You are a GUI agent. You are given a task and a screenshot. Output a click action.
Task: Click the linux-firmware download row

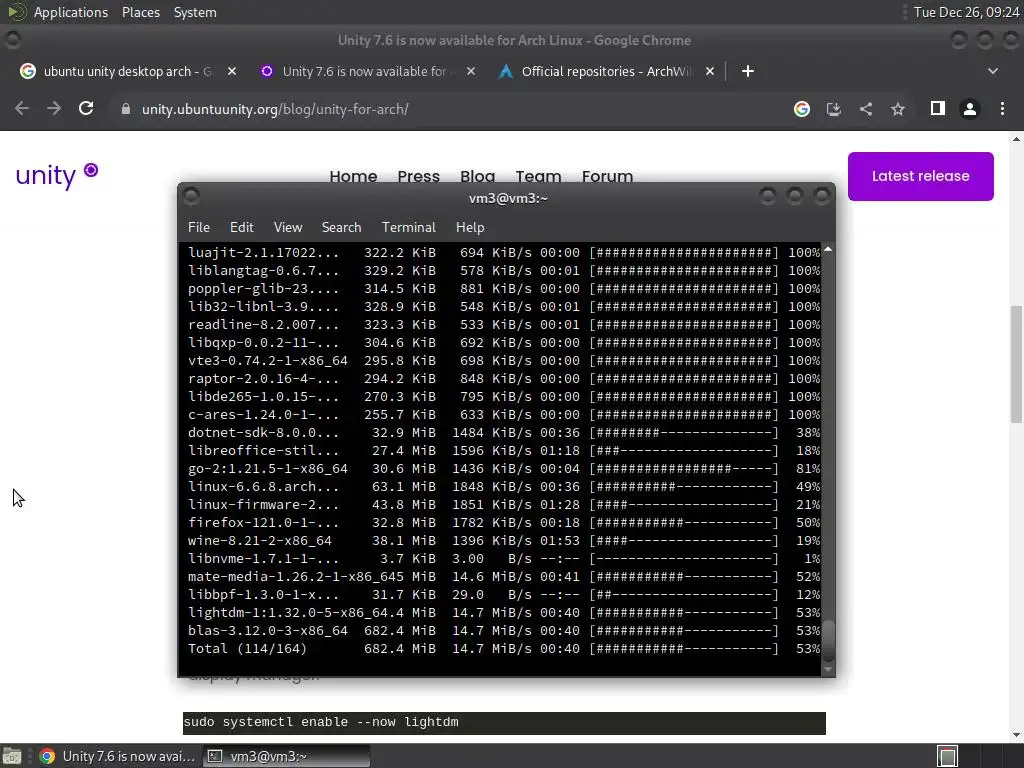[x=504, y=505]
